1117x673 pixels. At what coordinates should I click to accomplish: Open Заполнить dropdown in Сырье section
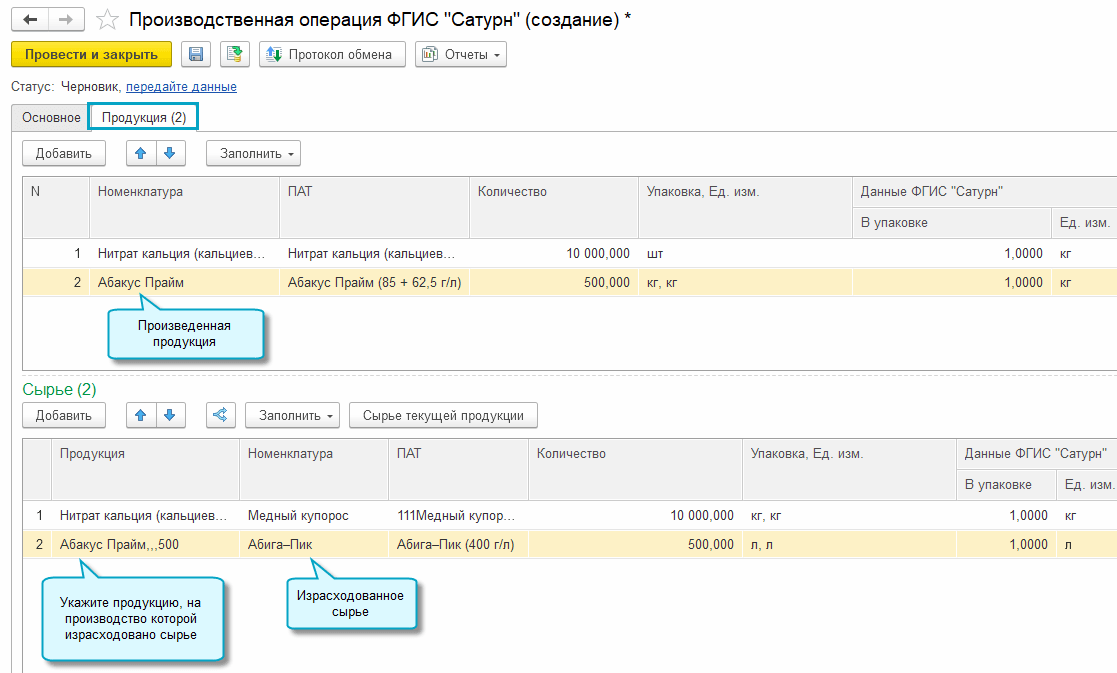coord(293,415)
